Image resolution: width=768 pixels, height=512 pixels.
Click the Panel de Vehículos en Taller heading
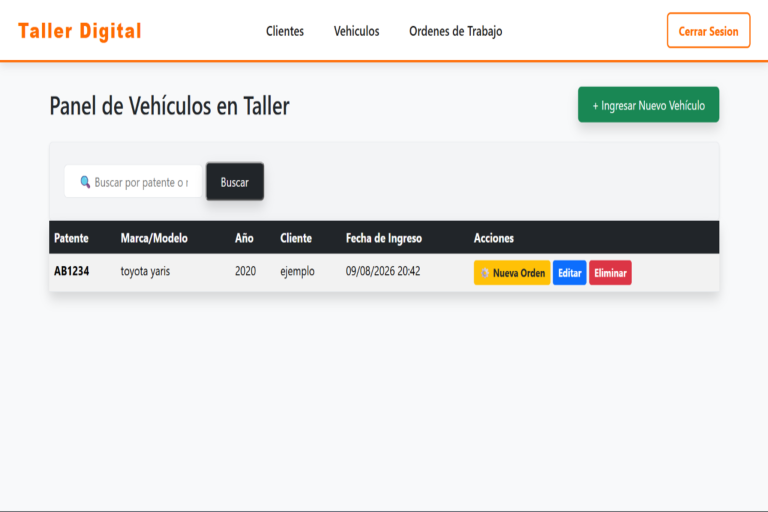point(169,106)
